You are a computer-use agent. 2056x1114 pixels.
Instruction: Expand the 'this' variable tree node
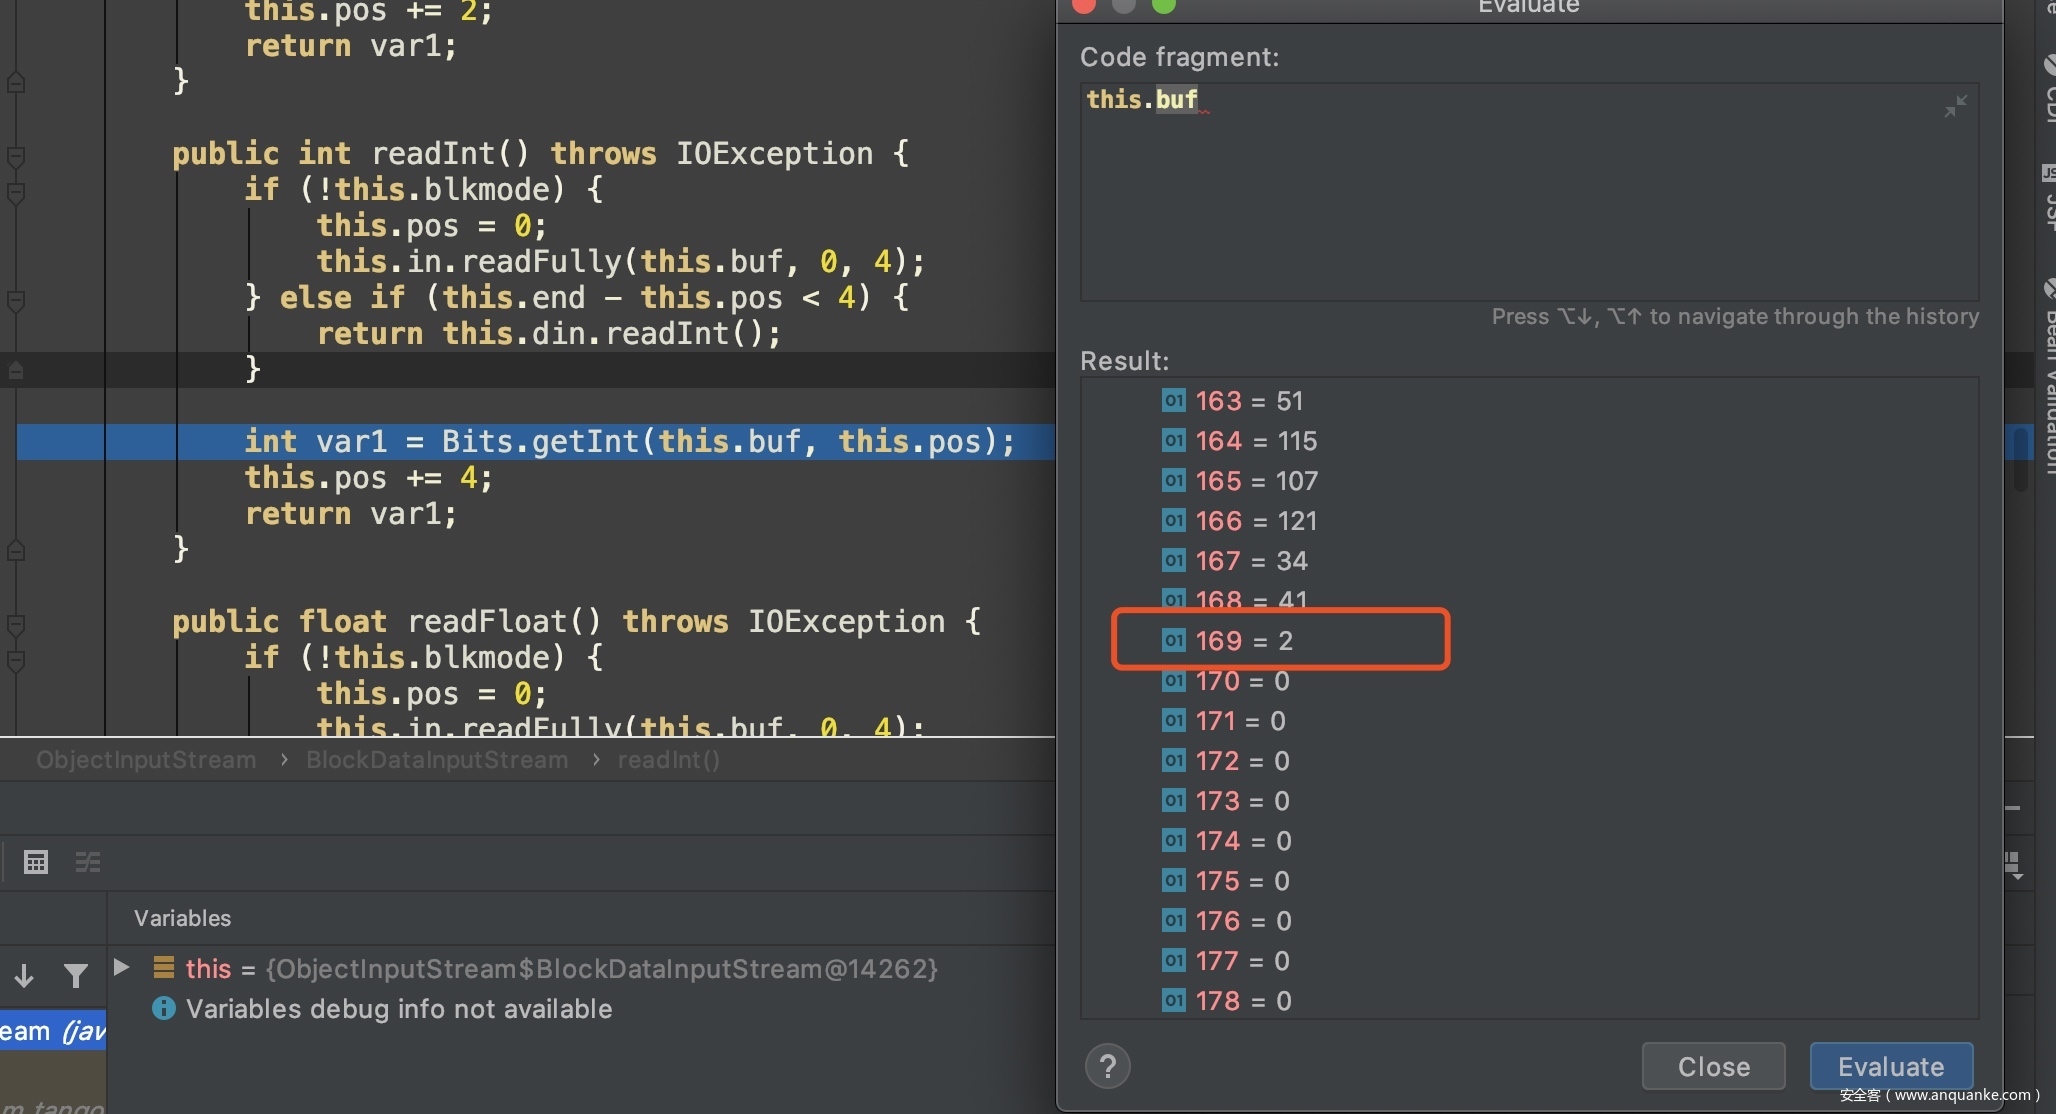point(122,967)
